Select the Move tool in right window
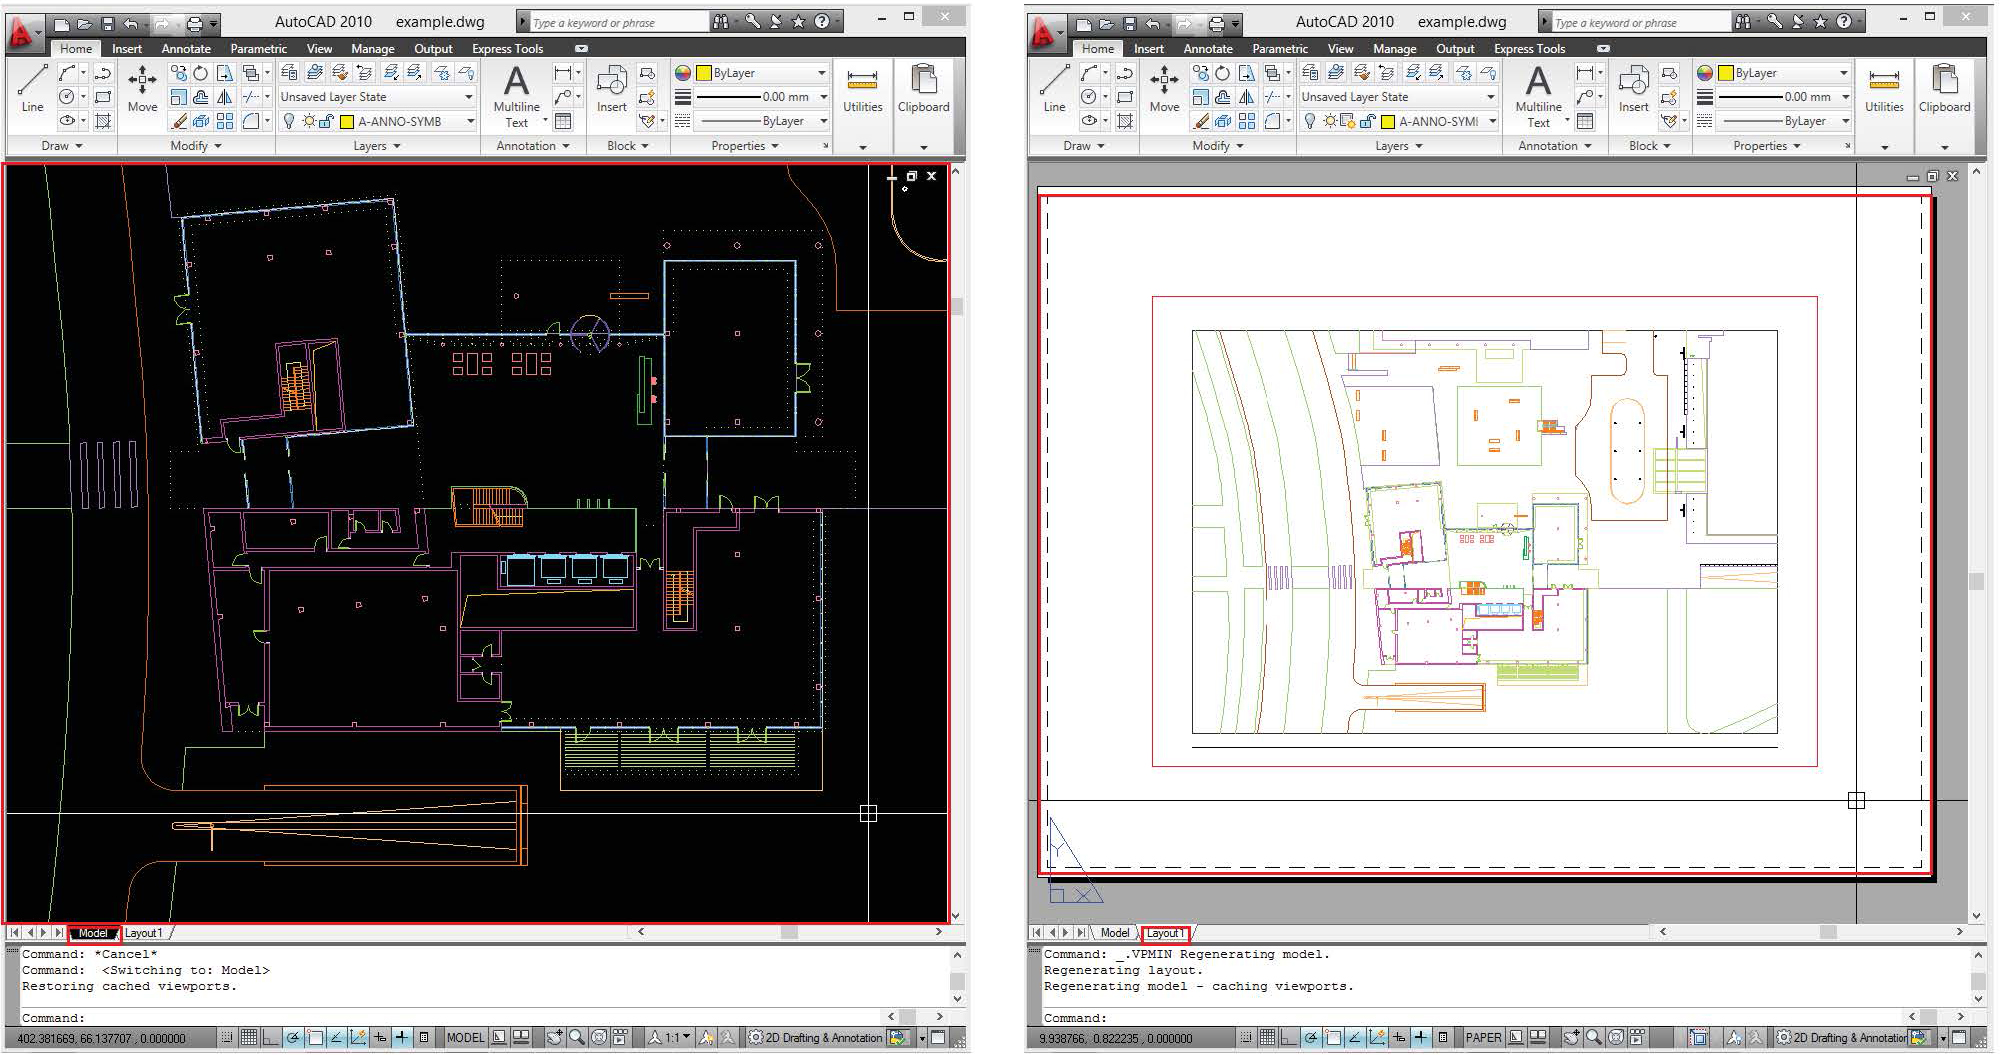2006x1055 pixels. tap(1164, 88)
